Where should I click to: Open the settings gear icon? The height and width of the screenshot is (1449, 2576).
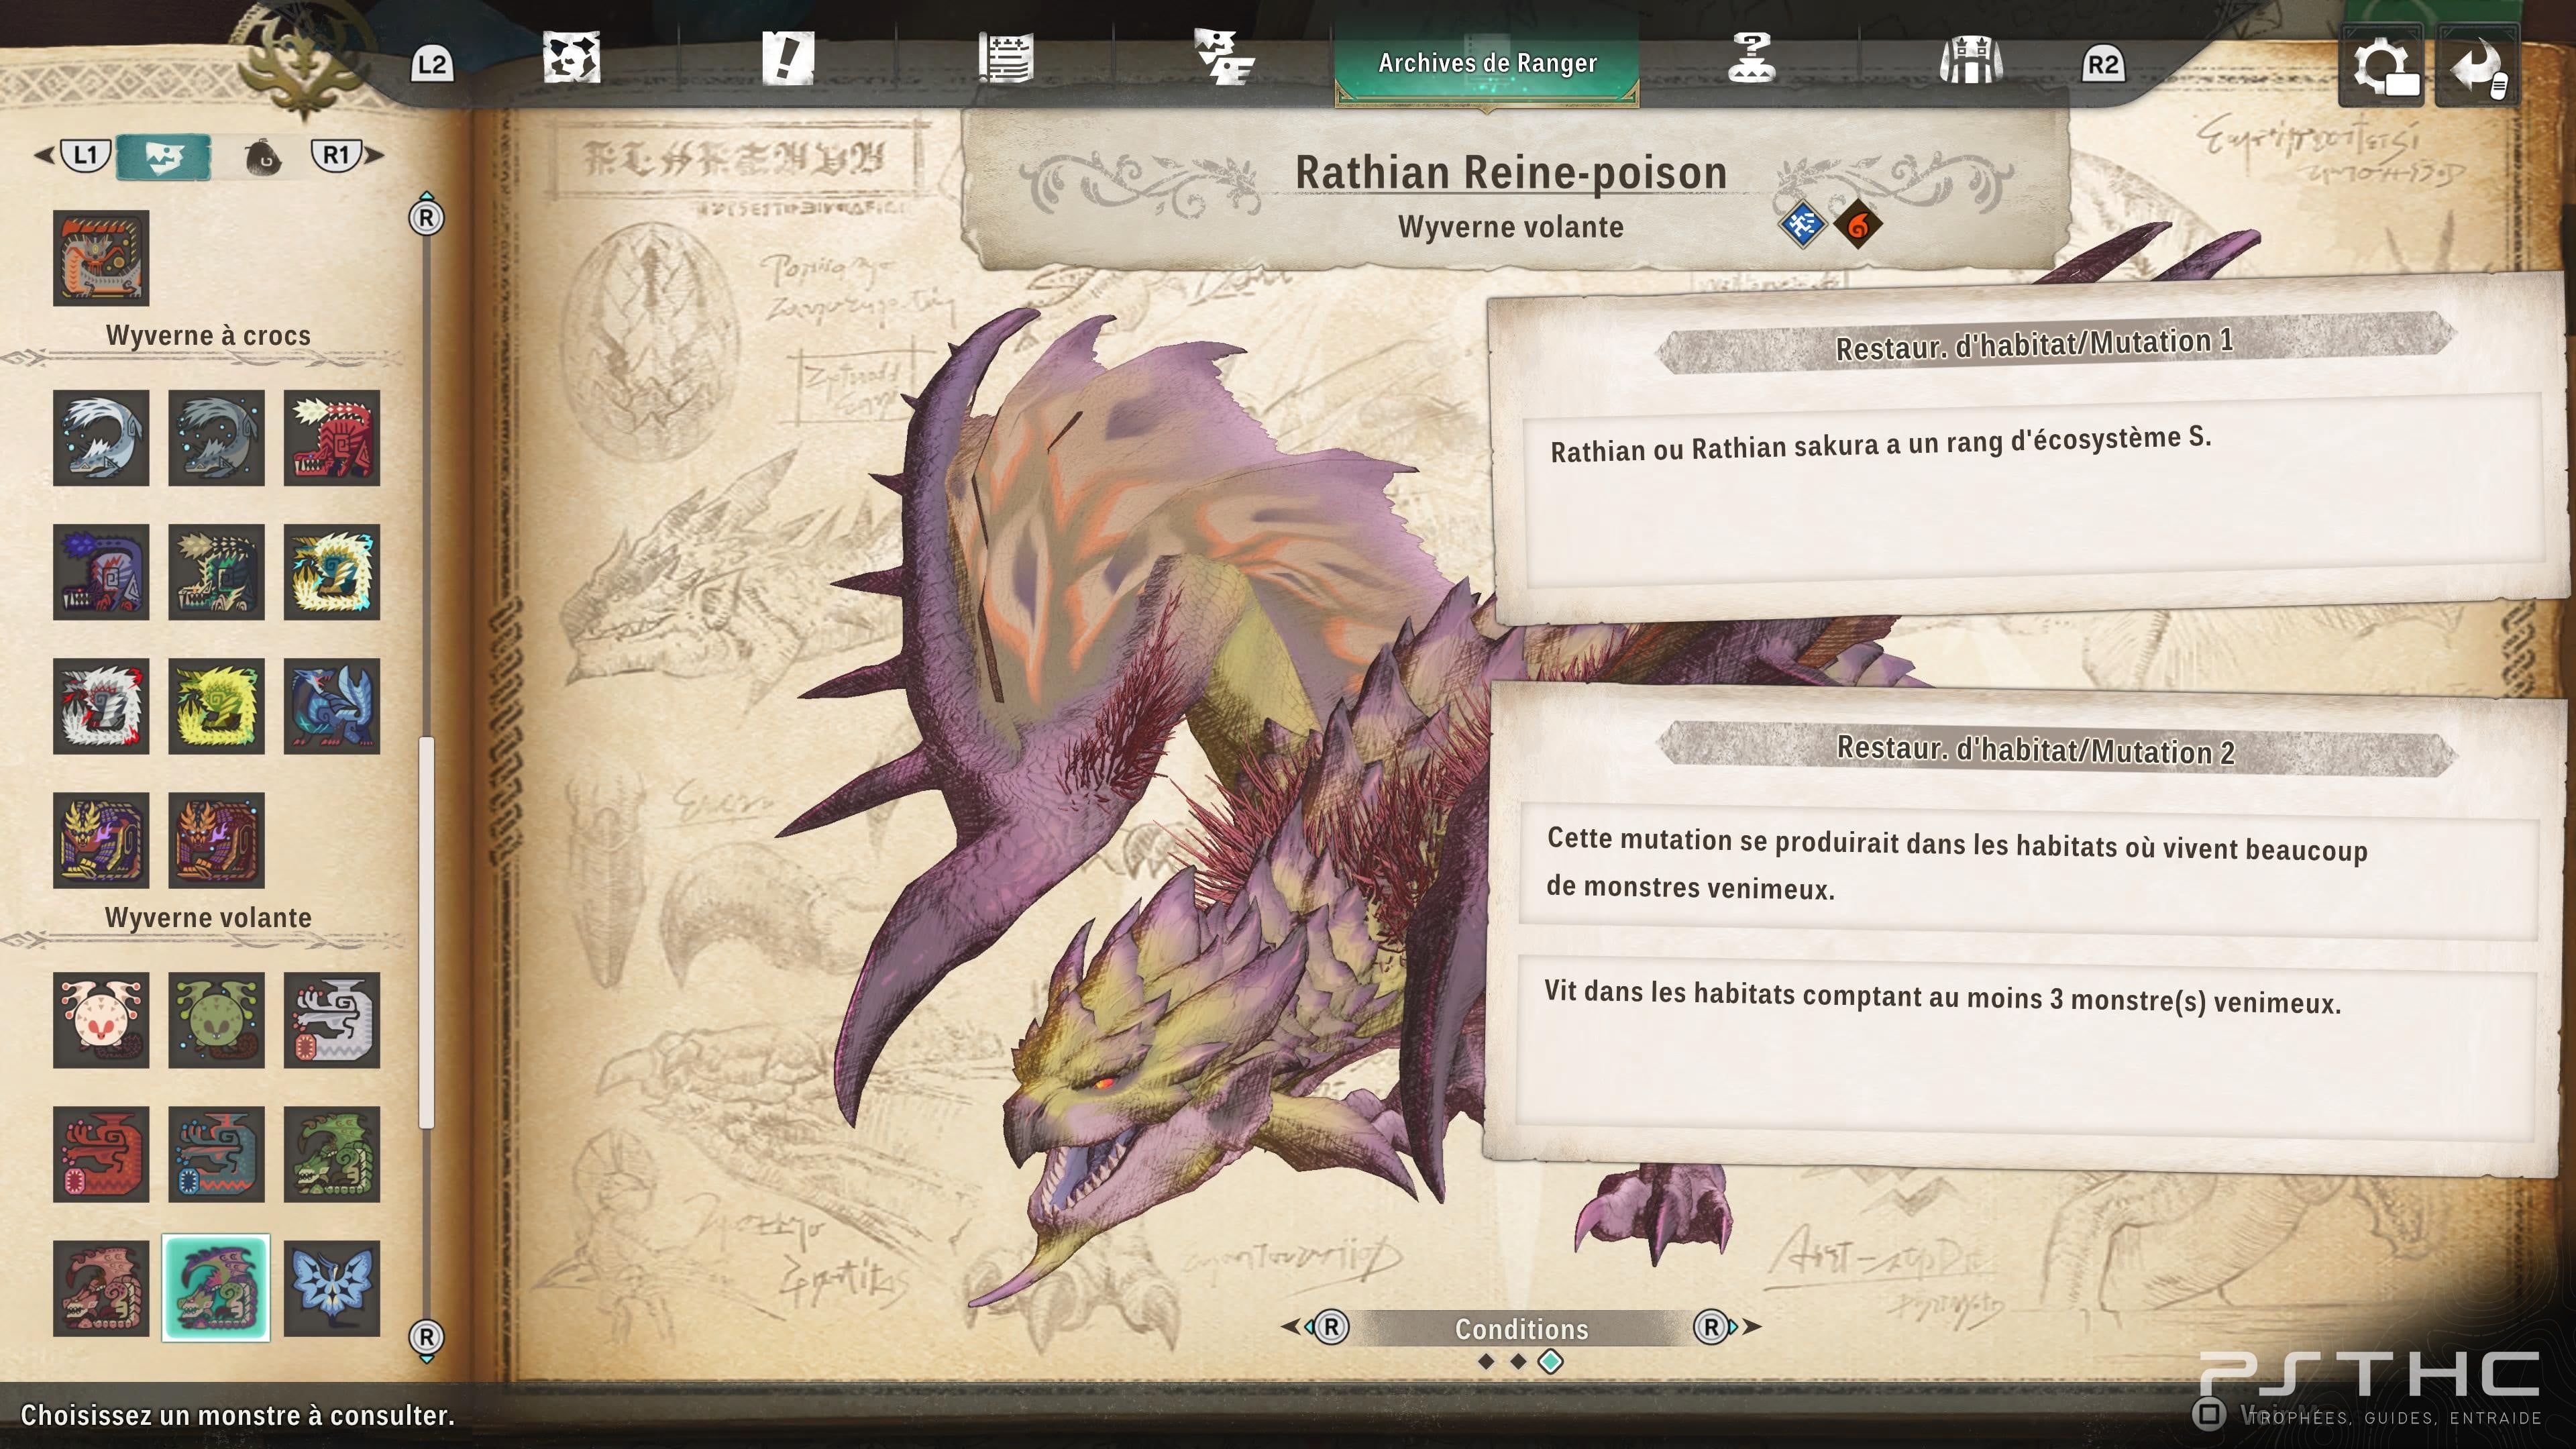point(2381,67)
